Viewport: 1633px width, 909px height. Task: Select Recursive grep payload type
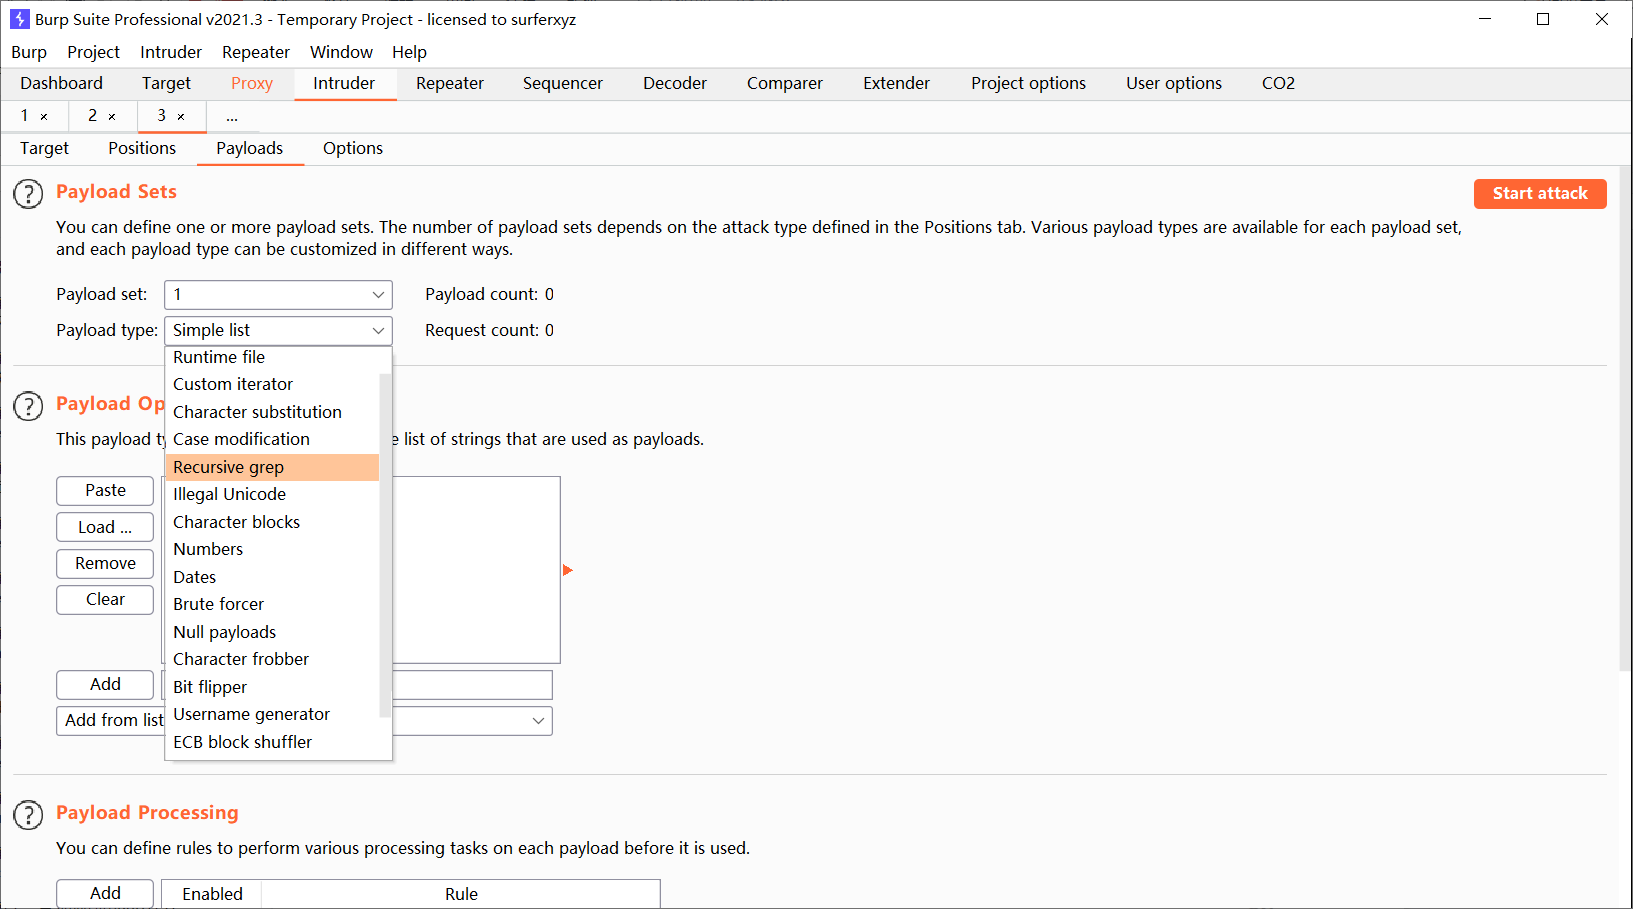(272, 467)
